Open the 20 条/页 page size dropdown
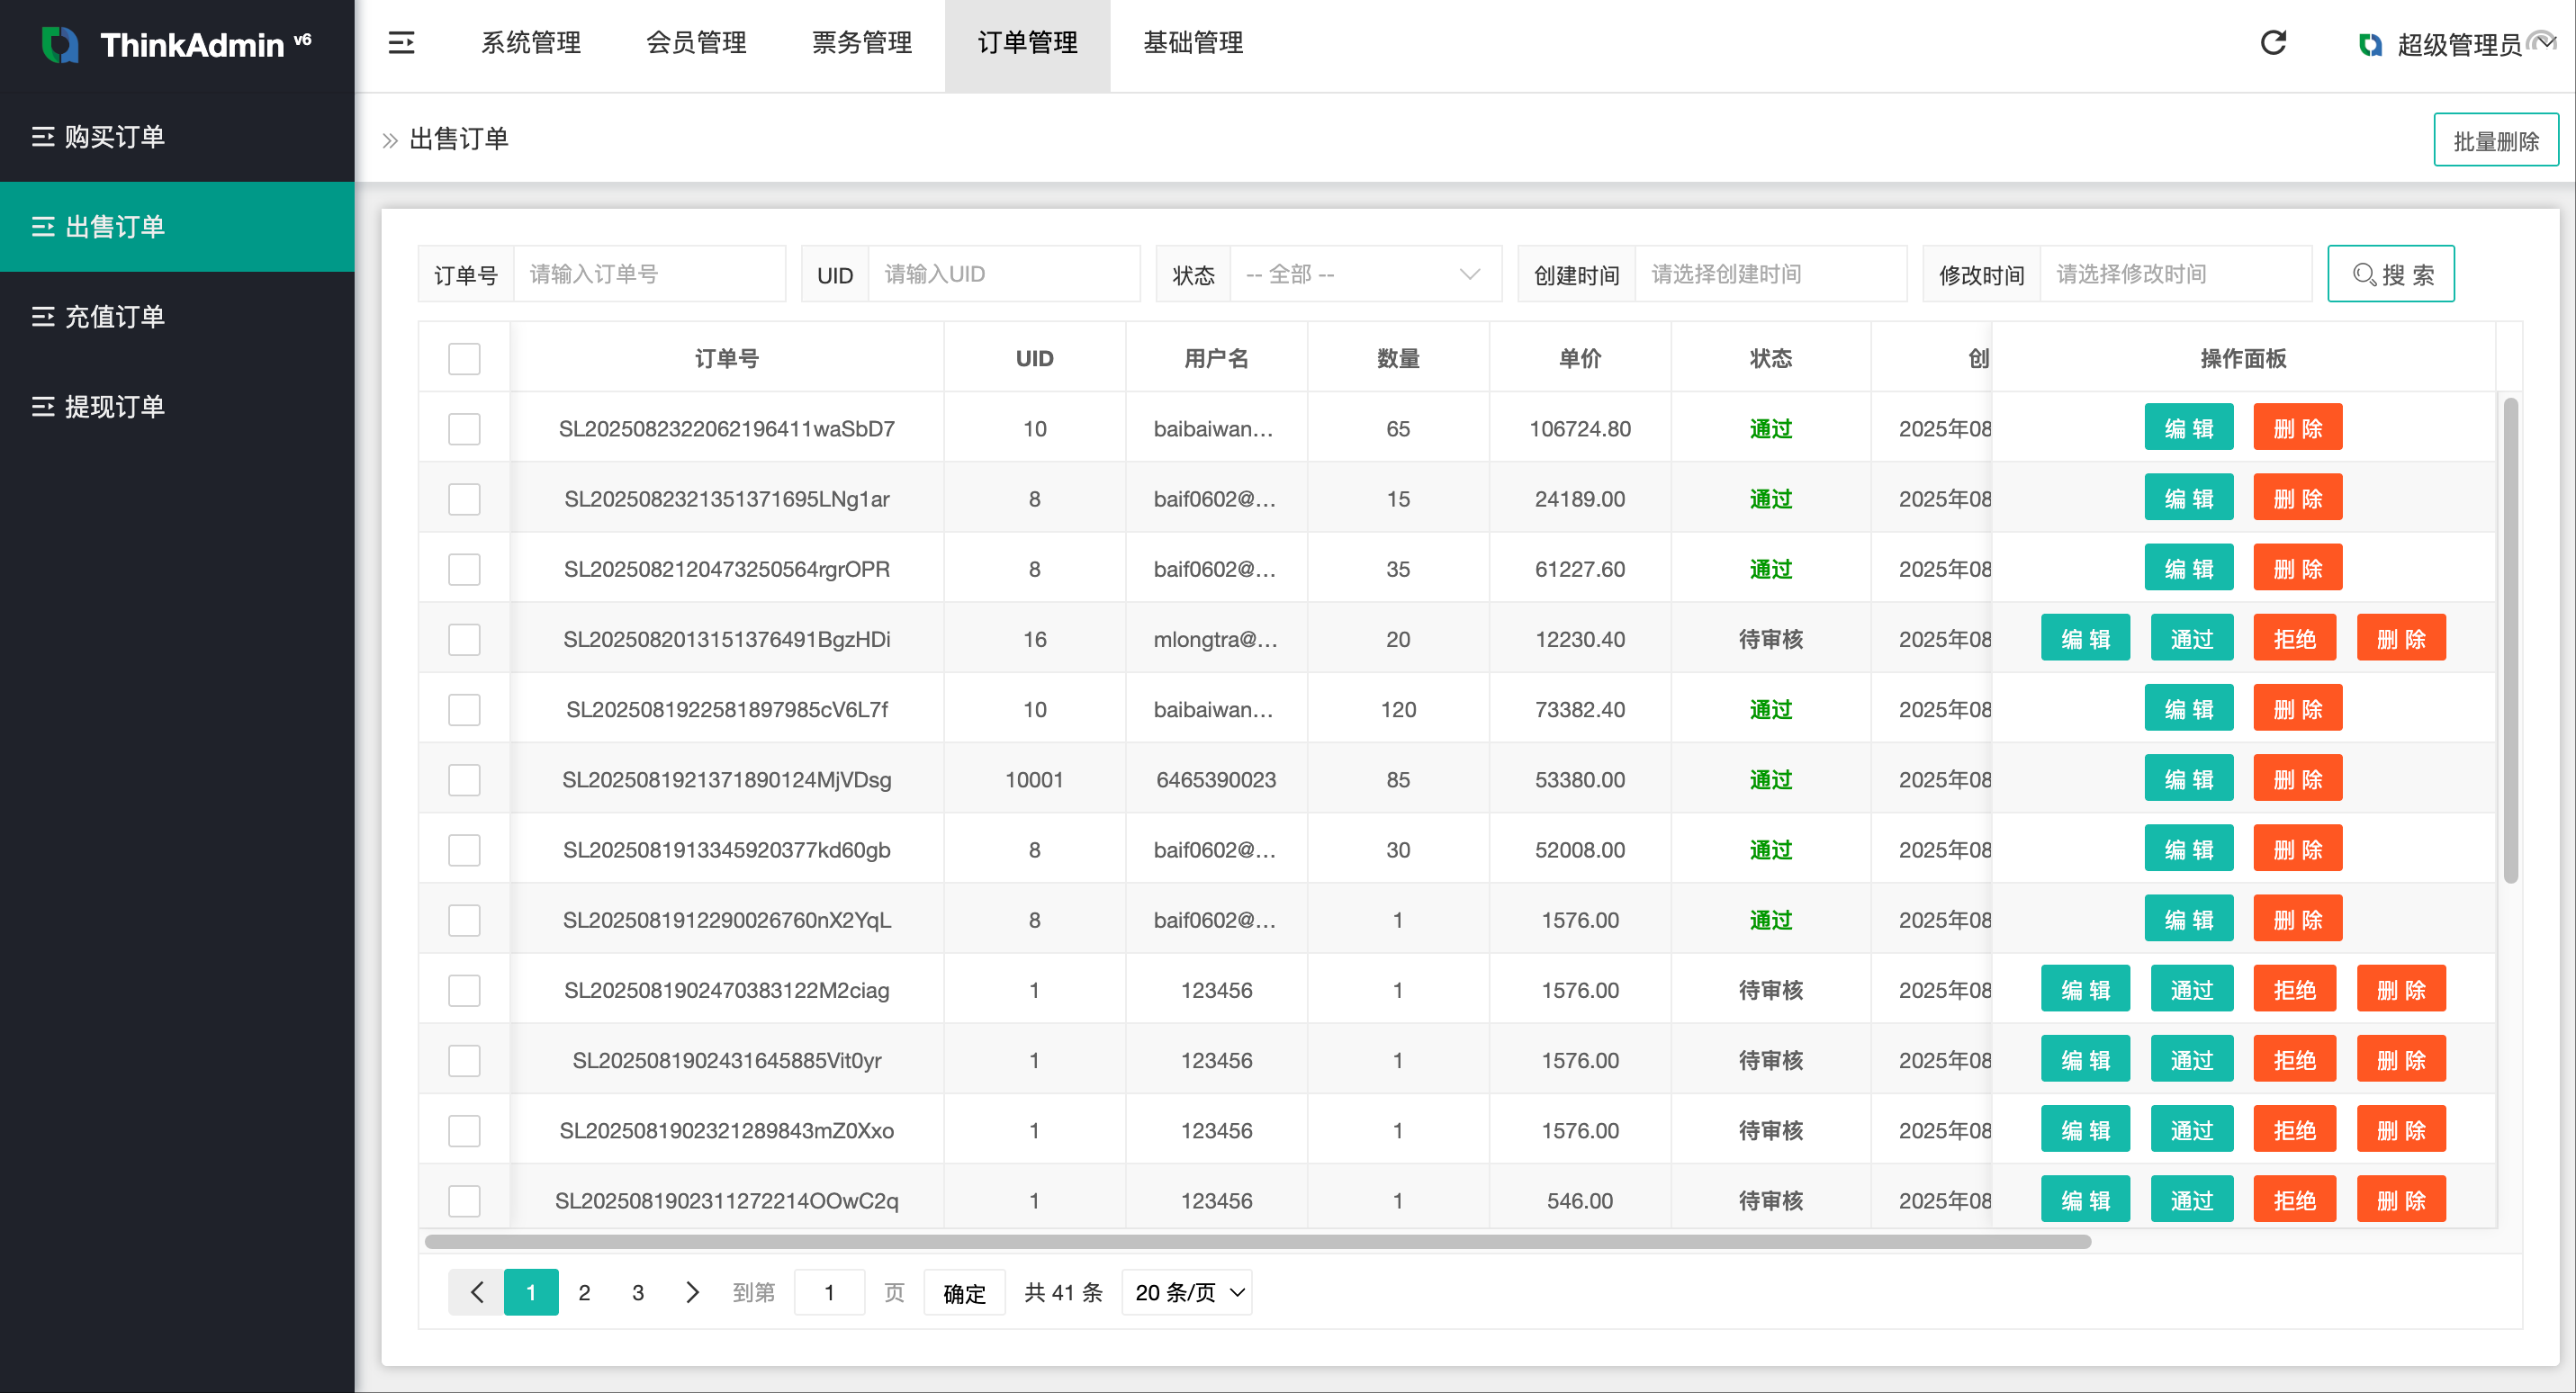 coord(1187,1292)
